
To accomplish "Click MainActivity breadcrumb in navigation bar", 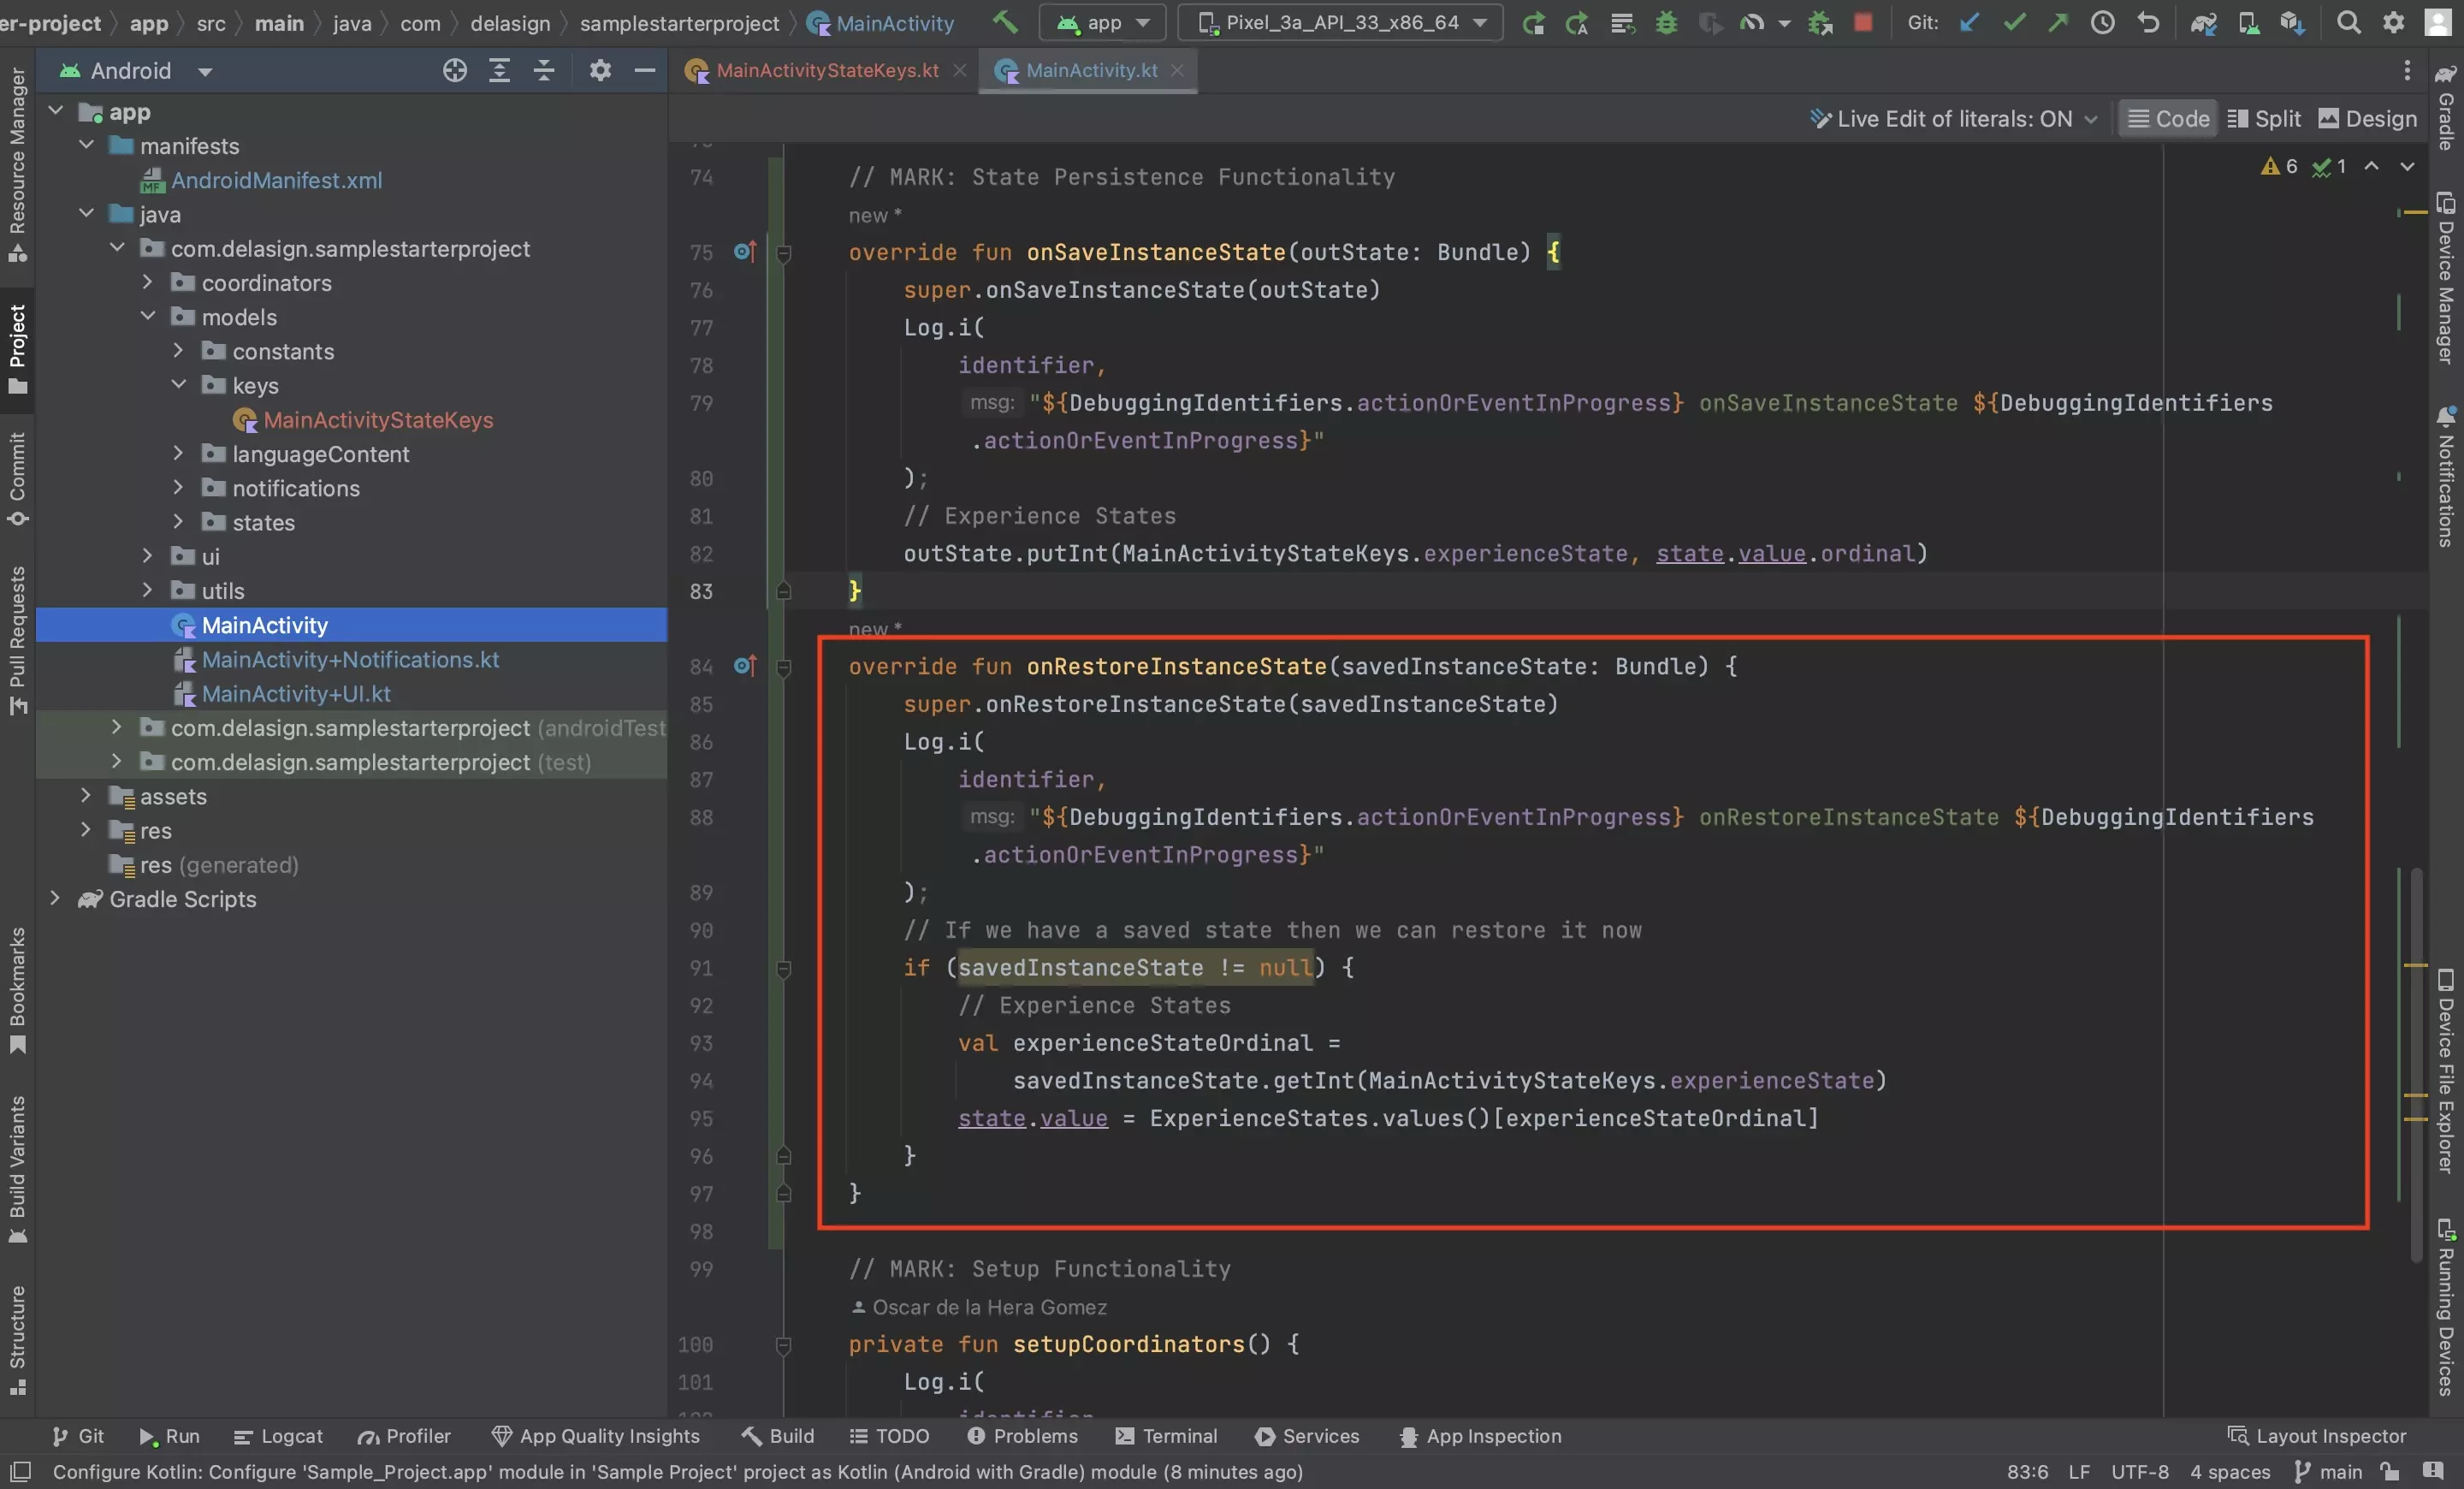I will (882, 22).
